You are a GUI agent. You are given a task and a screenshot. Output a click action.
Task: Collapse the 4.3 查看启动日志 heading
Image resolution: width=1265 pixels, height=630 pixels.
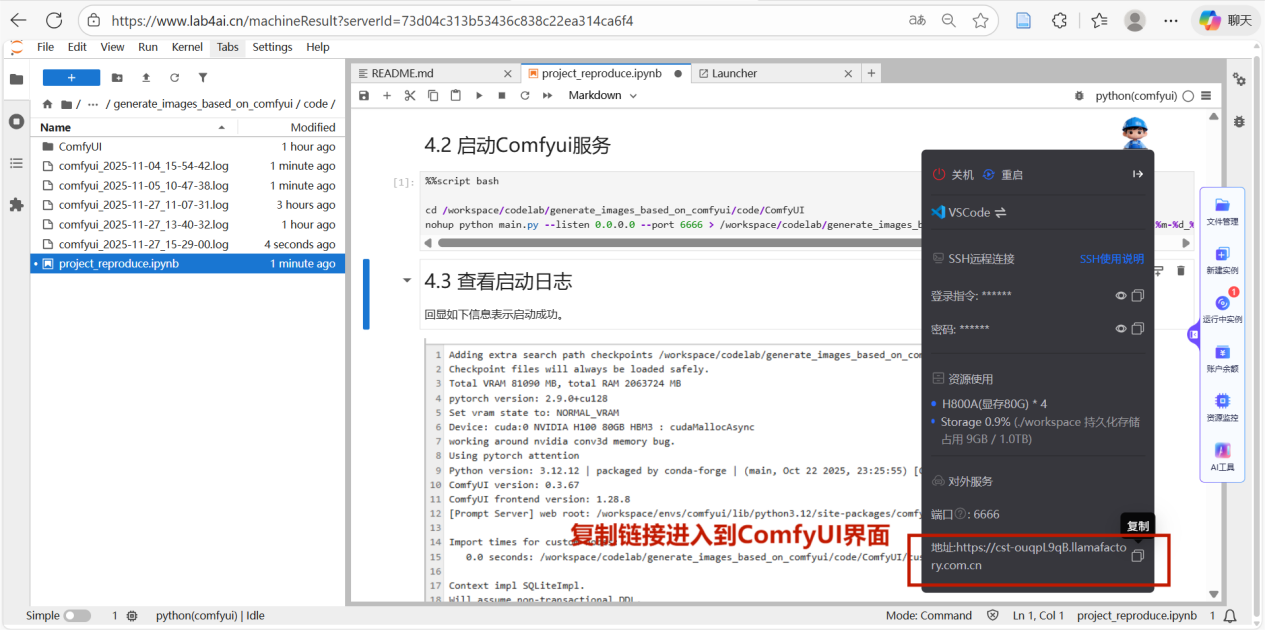[406, 281]
